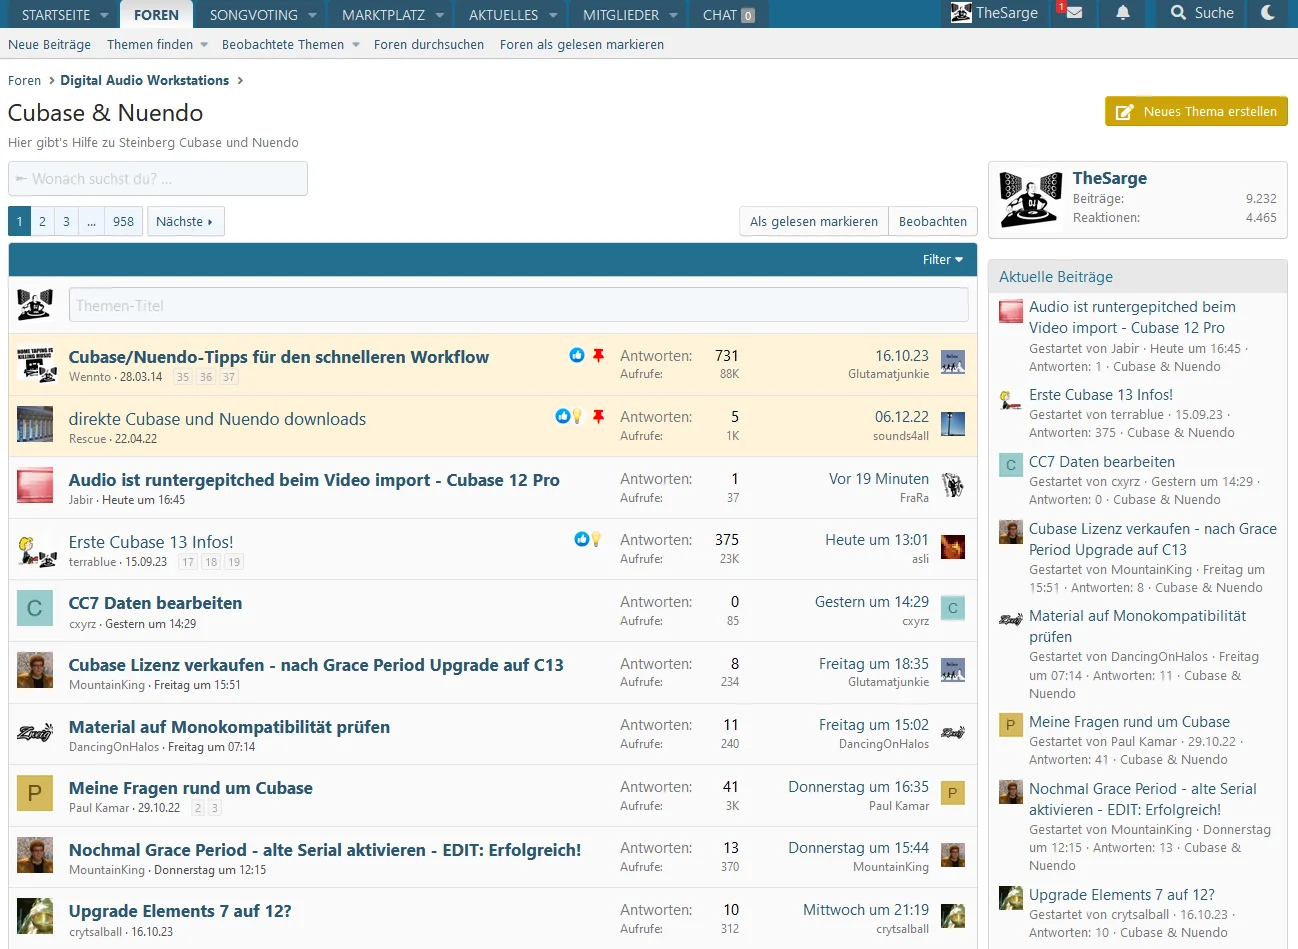Go to the Nächste page

pyautogui.click(x=185, y=221)
